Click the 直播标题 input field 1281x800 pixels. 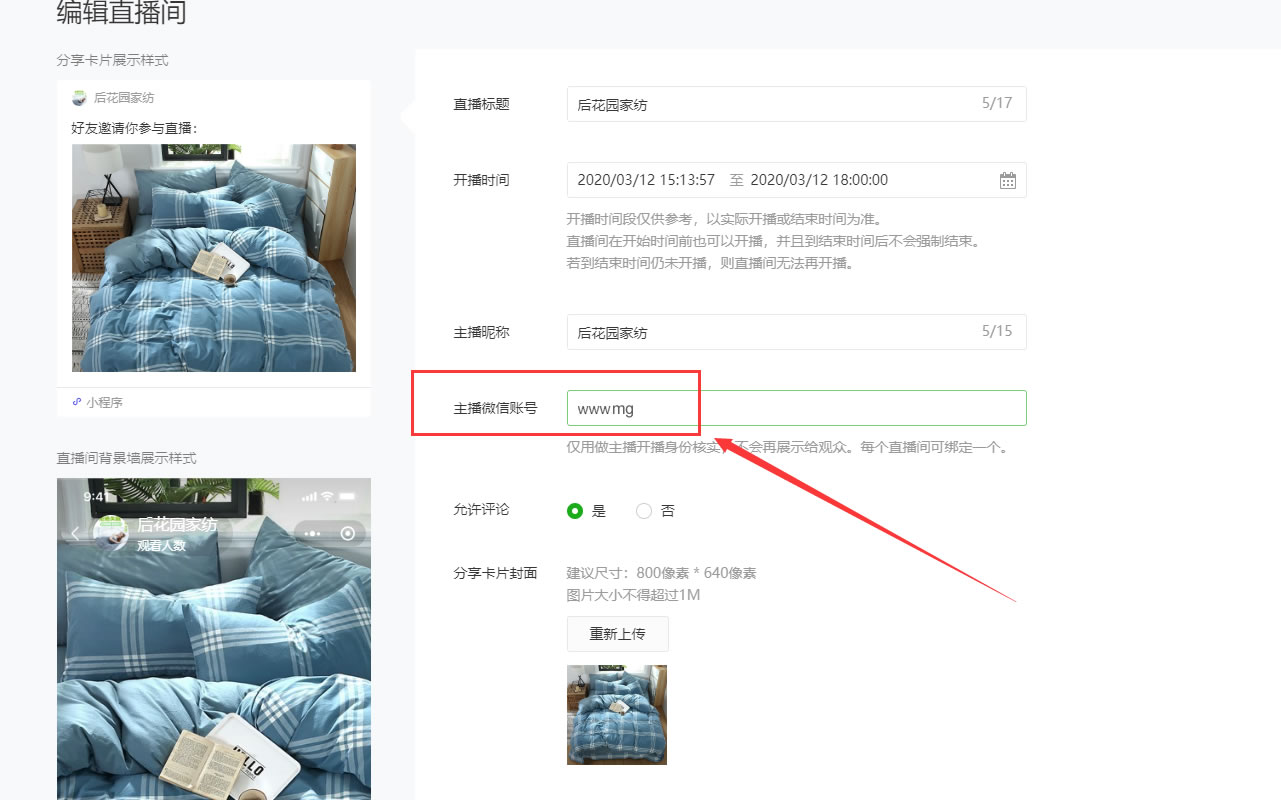point(796,104)
